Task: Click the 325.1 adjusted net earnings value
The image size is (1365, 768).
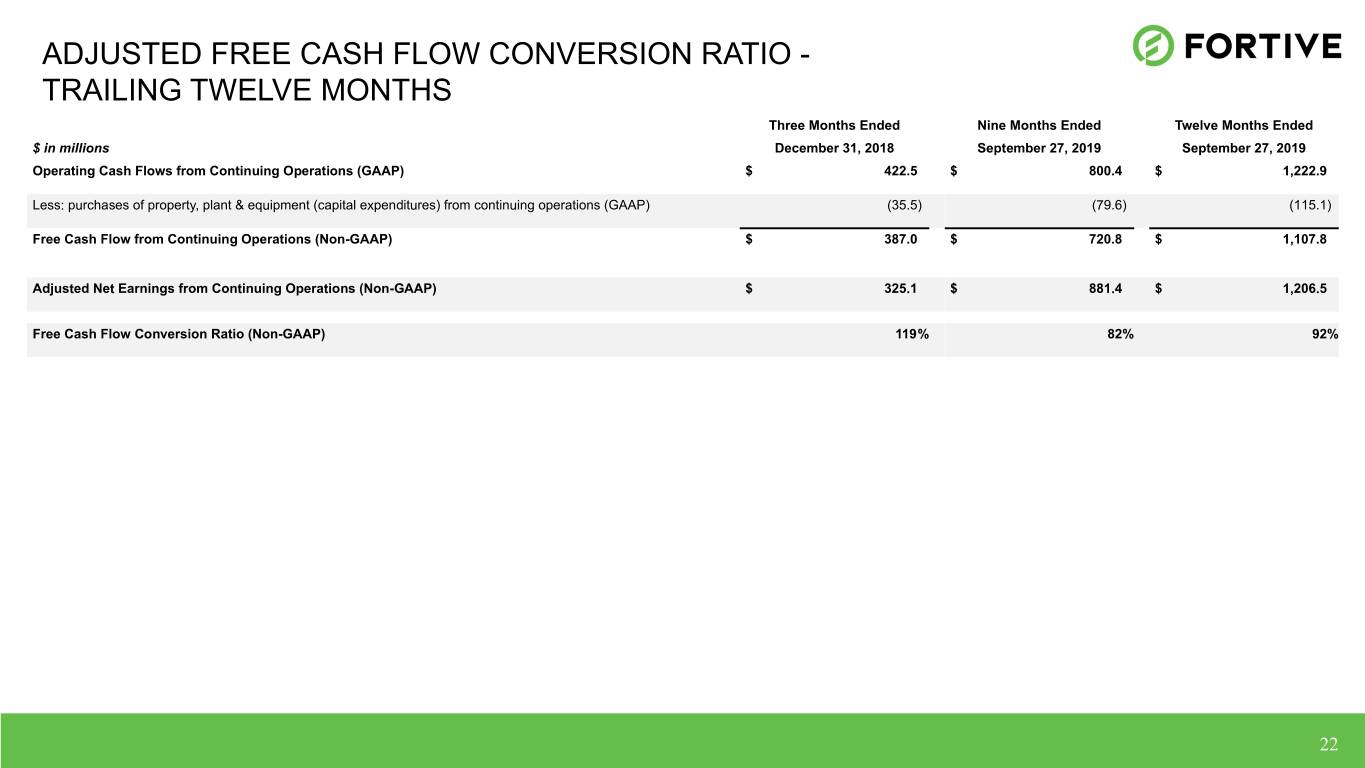Action: (x=900, y=288)
